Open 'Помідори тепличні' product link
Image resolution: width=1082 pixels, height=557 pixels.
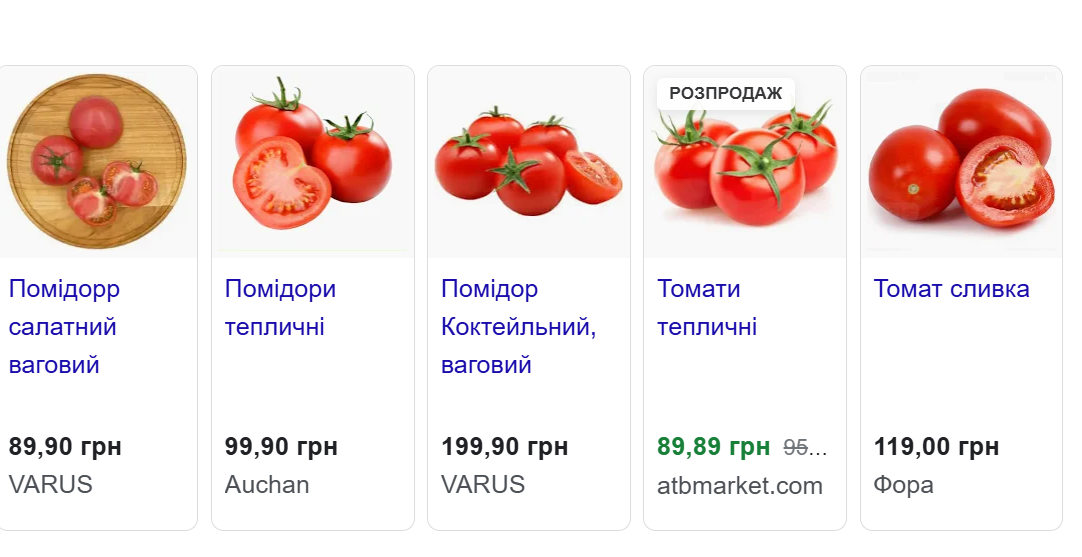pyautogui.click(x=280, y=308)
